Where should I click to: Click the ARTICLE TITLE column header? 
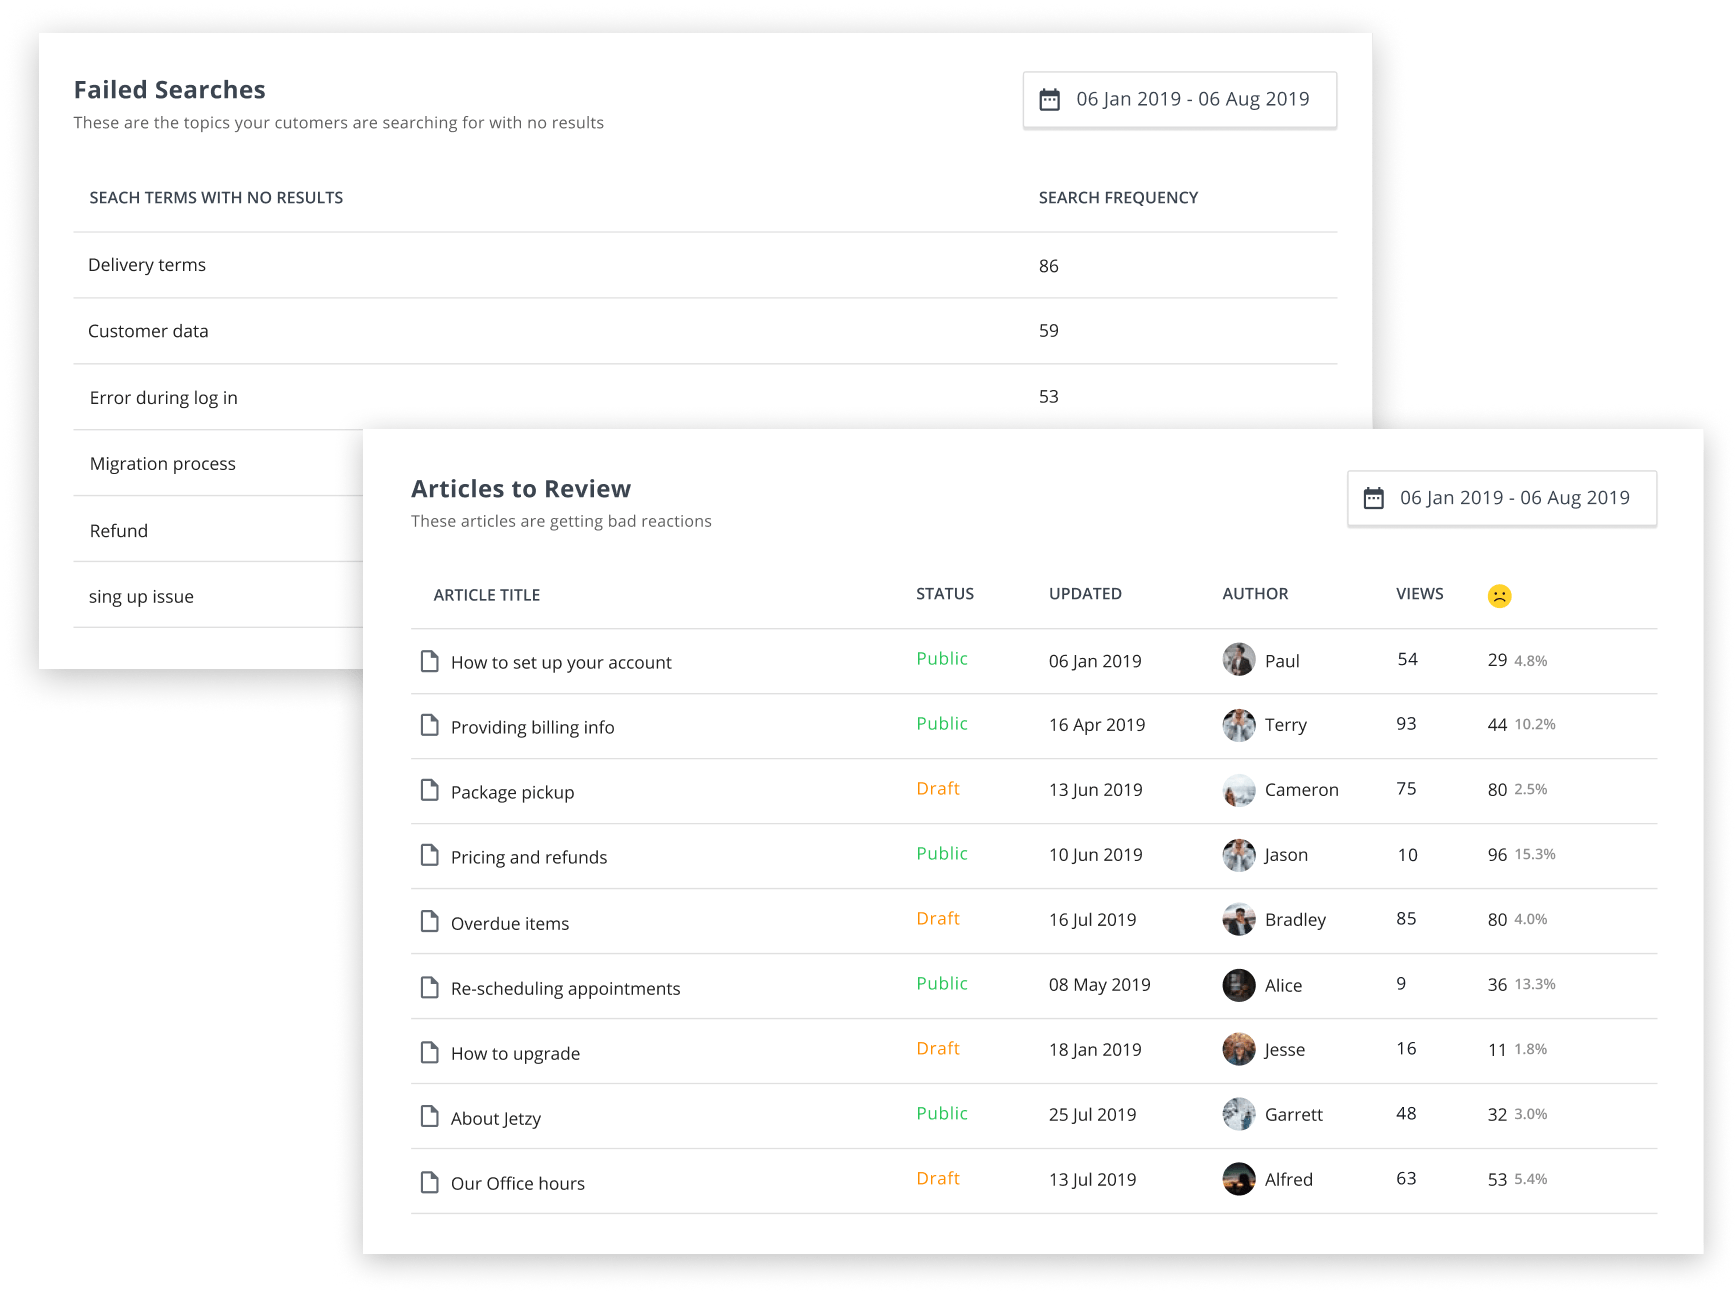point(487,594)
